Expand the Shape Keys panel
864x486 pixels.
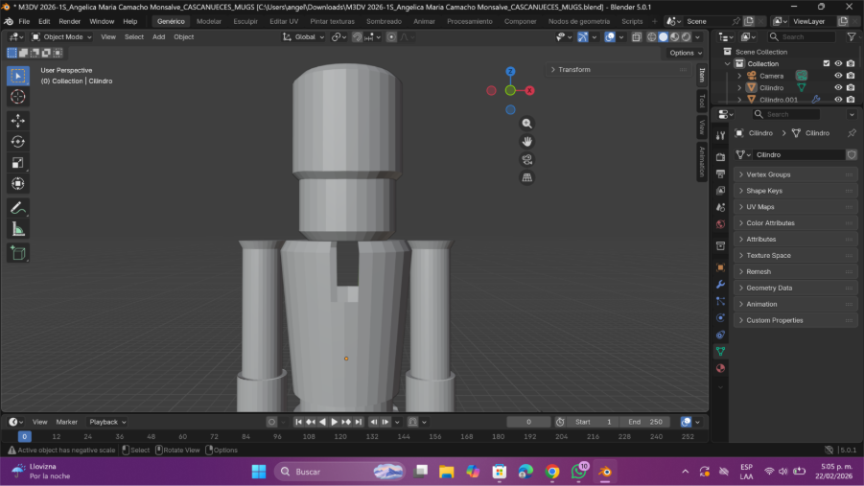coord(795,191)
